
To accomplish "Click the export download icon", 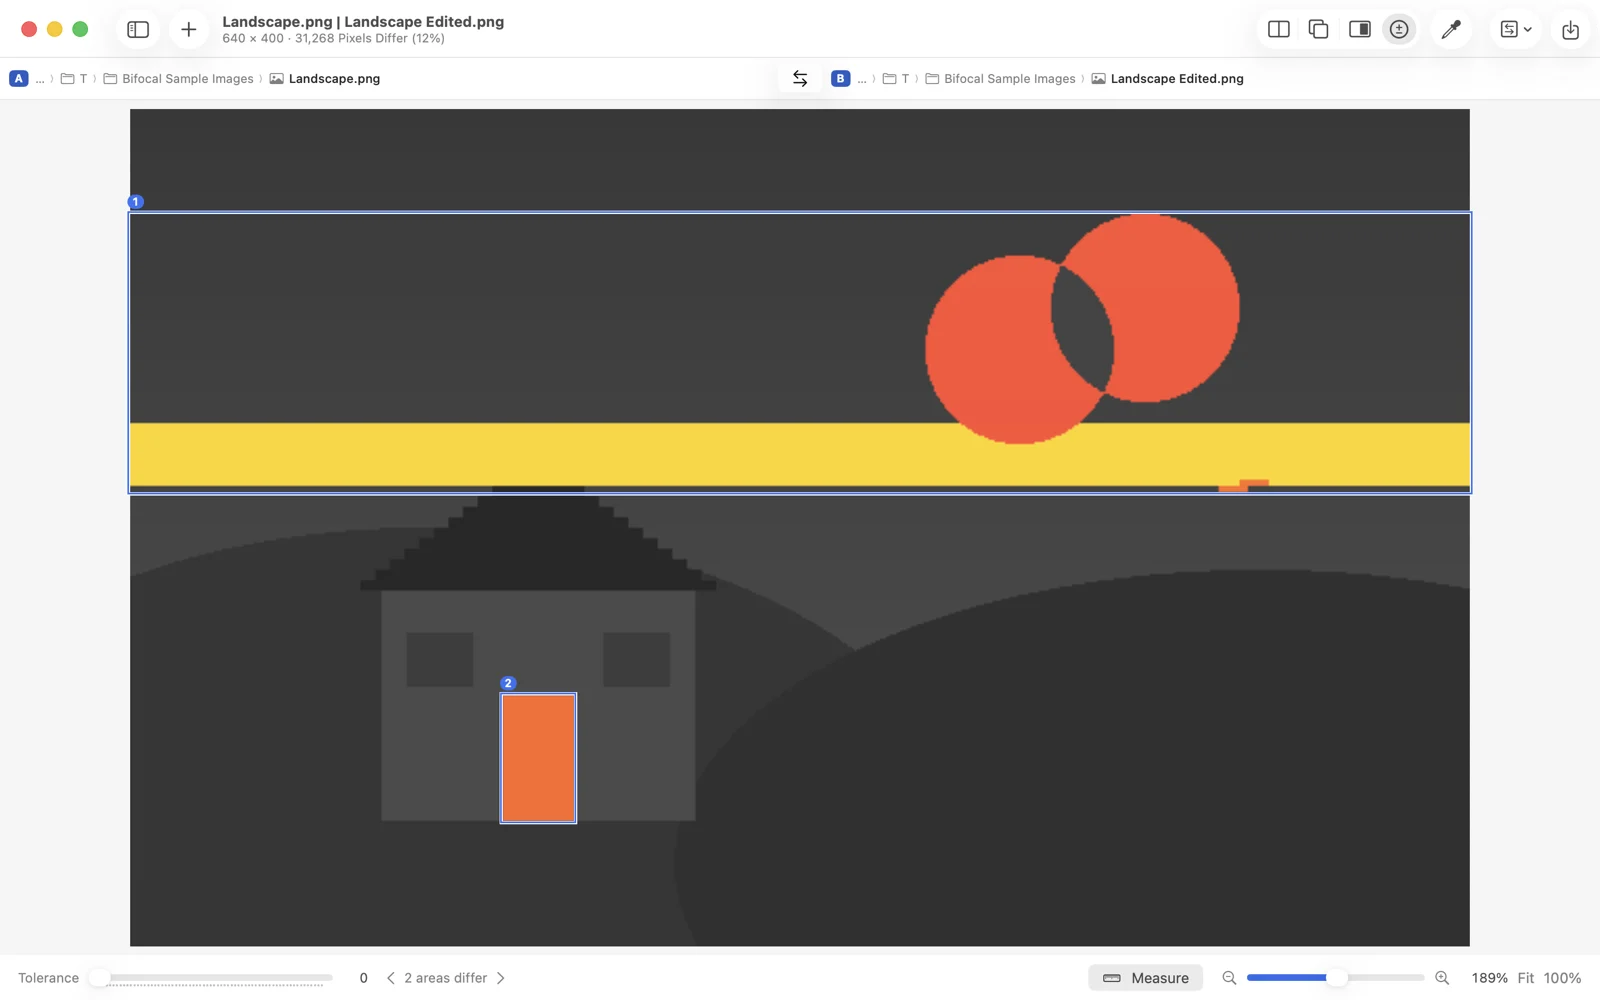I will tap(1570, 29).
